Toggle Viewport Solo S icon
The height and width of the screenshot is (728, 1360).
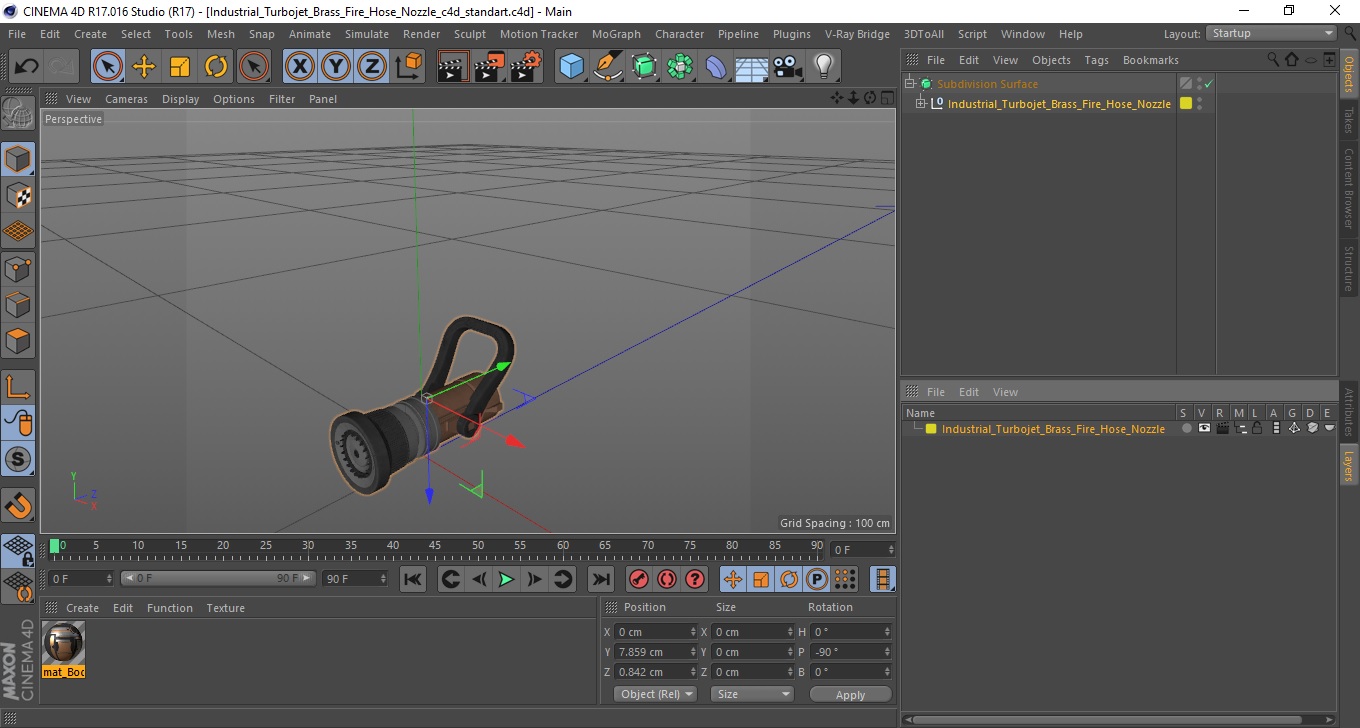18,459
